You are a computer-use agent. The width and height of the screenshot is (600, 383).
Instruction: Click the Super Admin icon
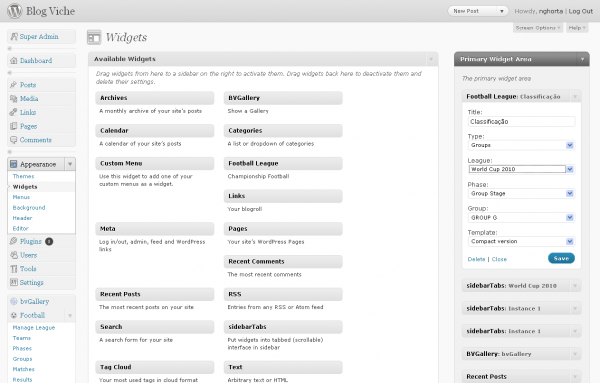point(14,36)
